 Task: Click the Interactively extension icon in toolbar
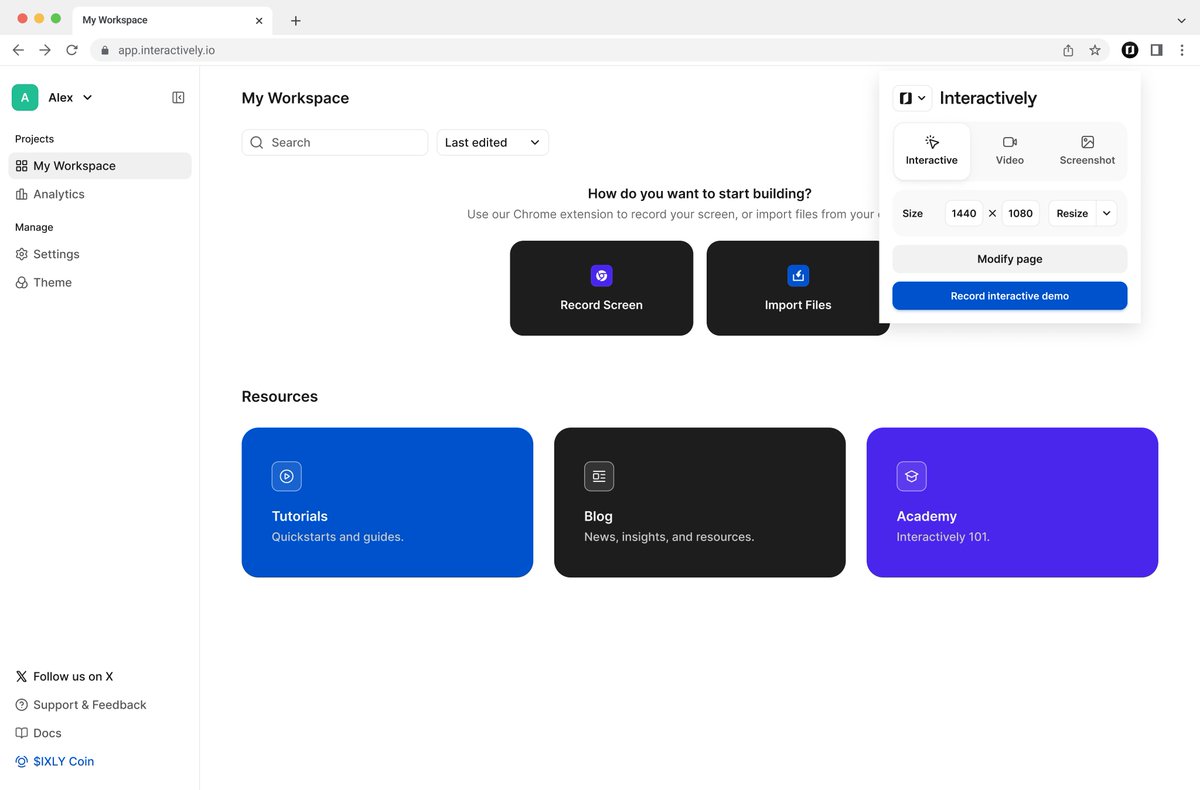click(x=1130, y=50)
